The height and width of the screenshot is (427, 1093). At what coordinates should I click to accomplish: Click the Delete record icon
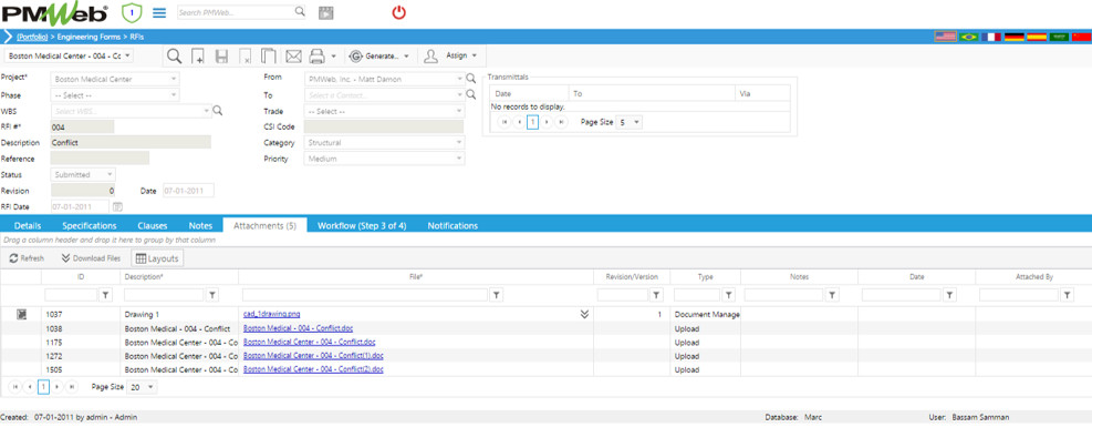click(x=245, y=57)
